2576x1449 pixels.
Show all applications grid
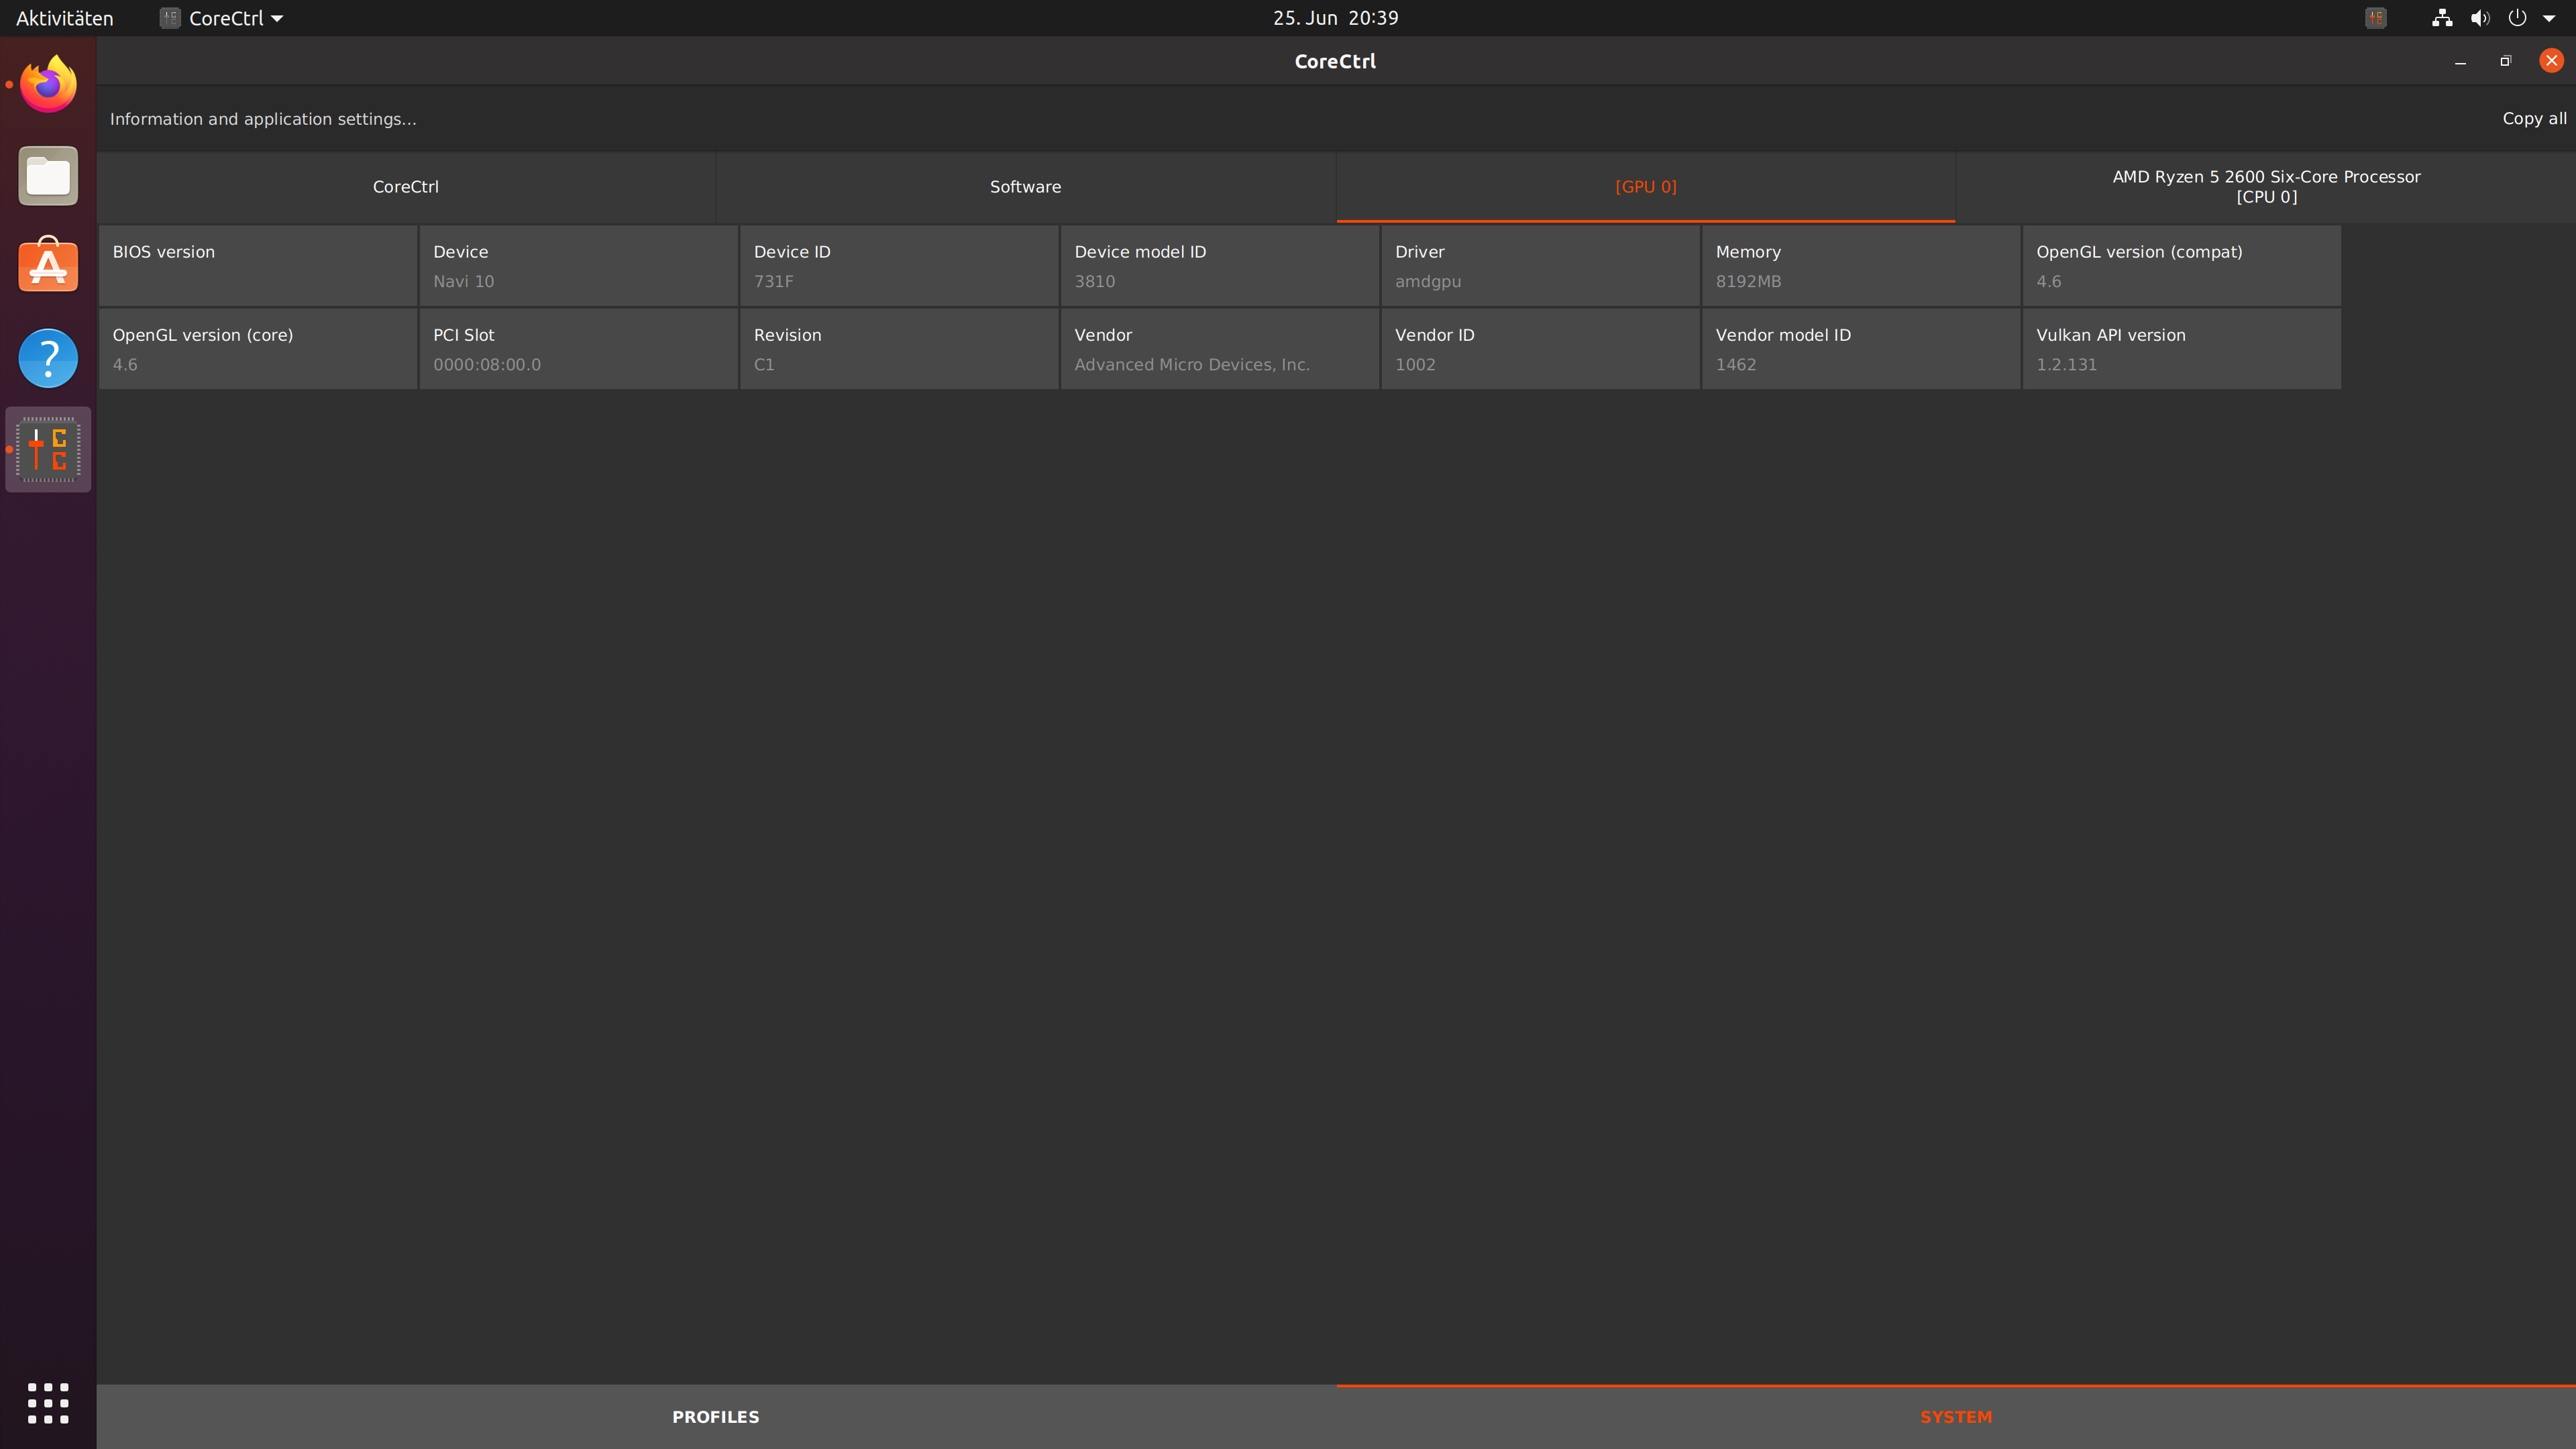point(48,1403)
